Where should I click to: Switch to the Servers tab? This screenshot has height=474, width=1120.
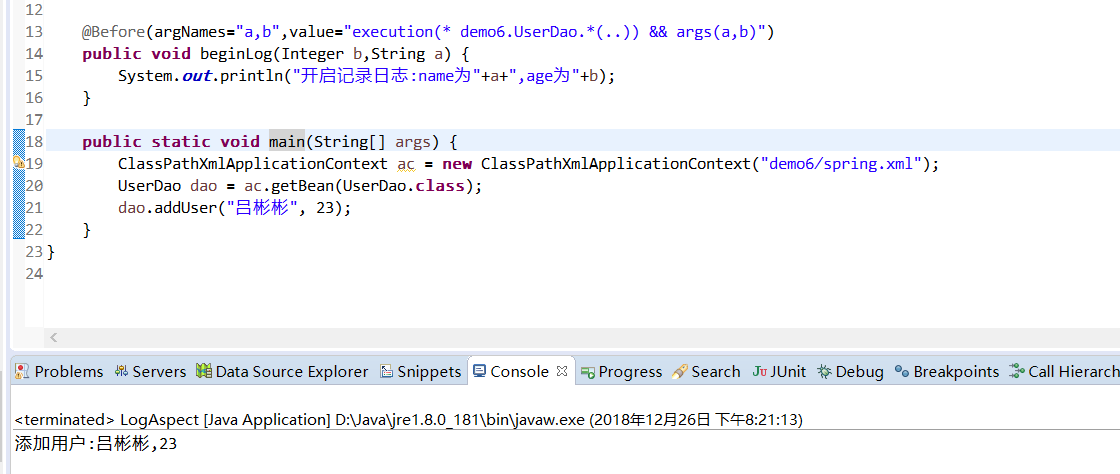150,371
